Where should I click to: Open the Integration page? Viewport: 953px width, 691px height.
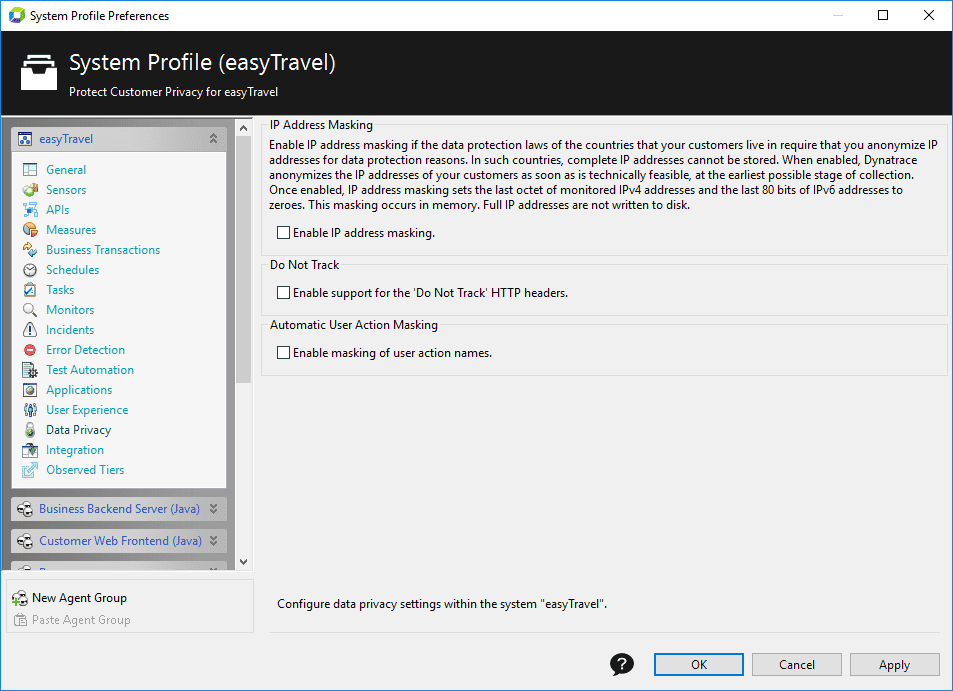(75, 450)
